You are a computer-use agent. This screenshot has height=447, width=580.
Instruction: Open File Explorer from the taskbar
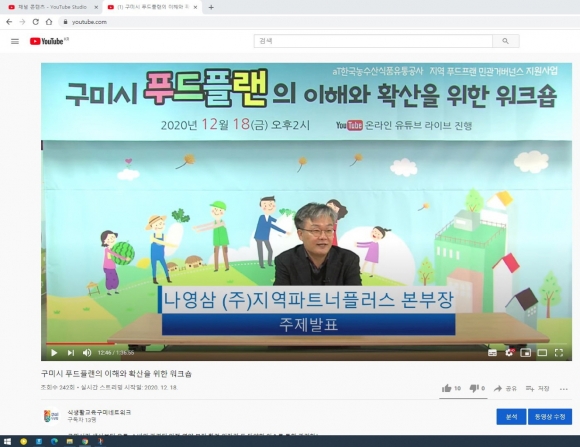click(70, 441)
